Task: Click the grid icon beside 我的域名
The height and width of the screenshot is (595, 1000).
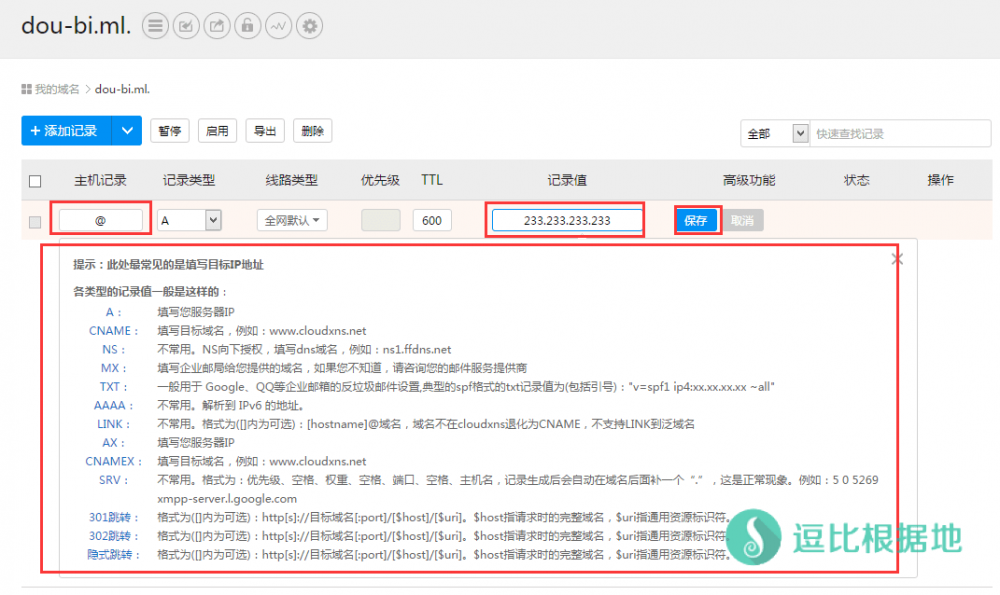Action: pyautogui.click(x=26, y=89)
